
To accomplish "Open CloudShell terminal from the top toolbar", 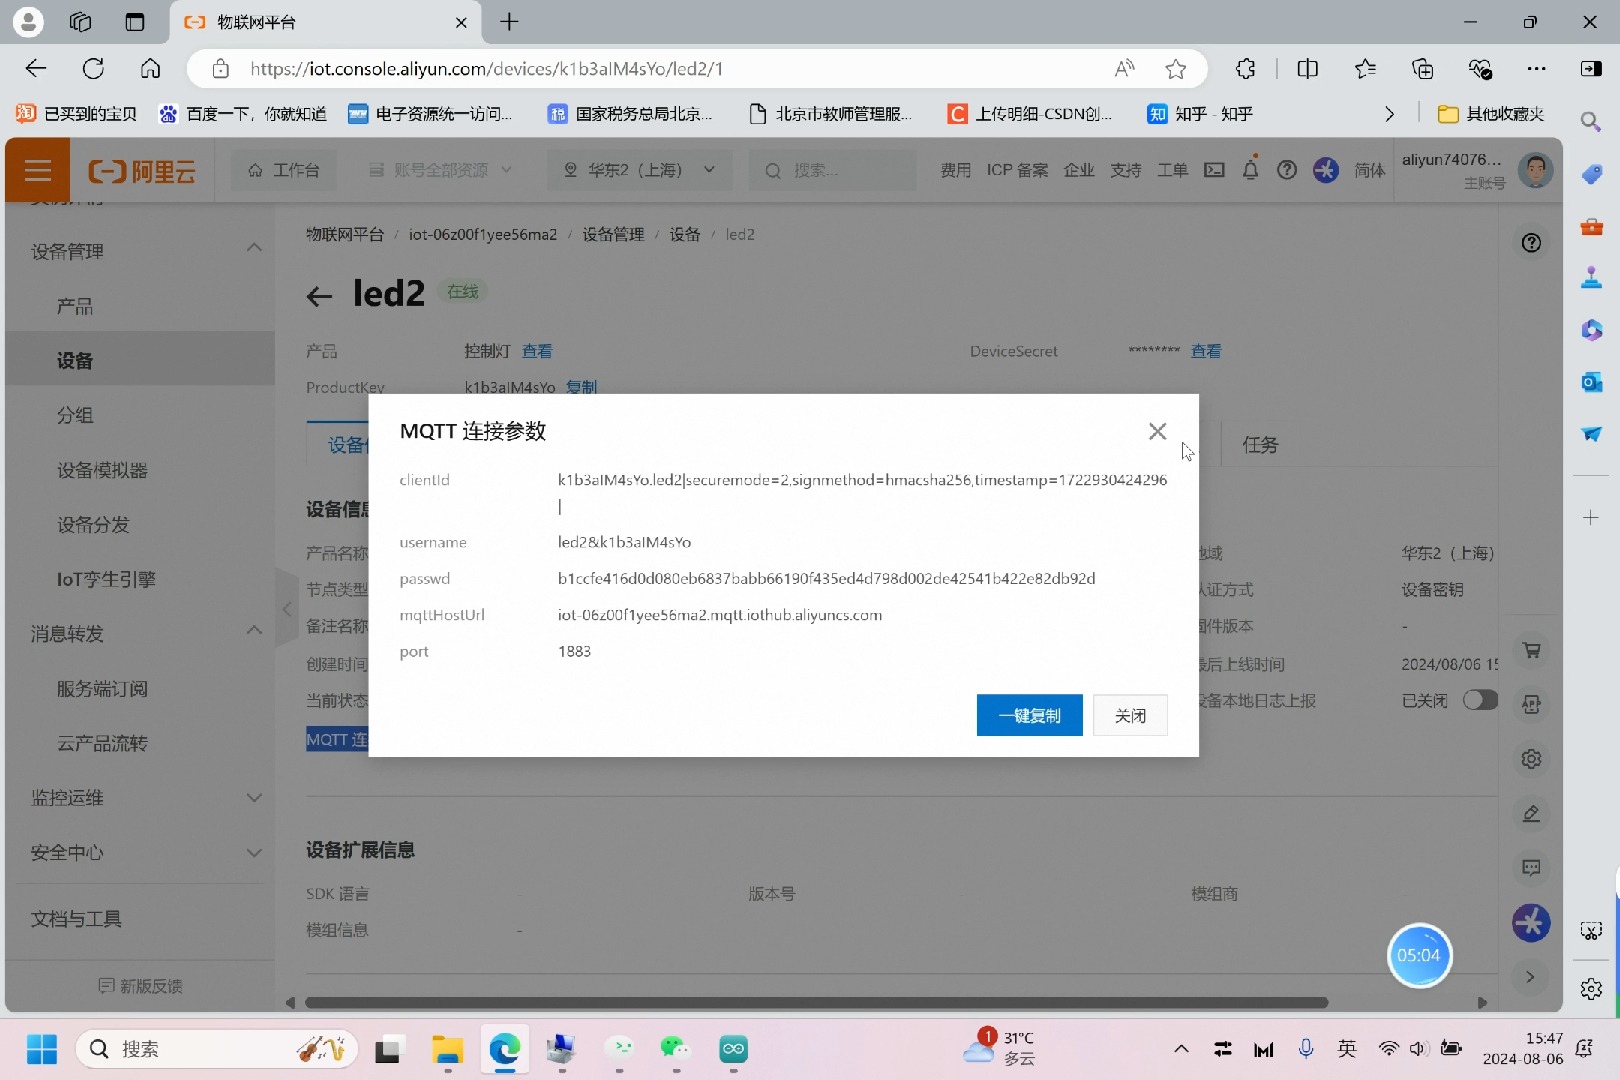I will [1214, 170].
